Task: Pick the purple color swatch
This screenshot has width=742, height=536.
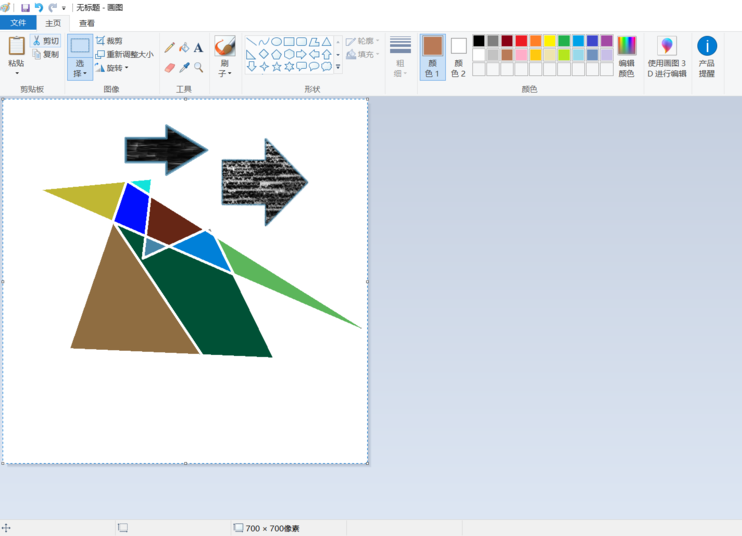Action: pyautogui.click(x=607, y=41)
